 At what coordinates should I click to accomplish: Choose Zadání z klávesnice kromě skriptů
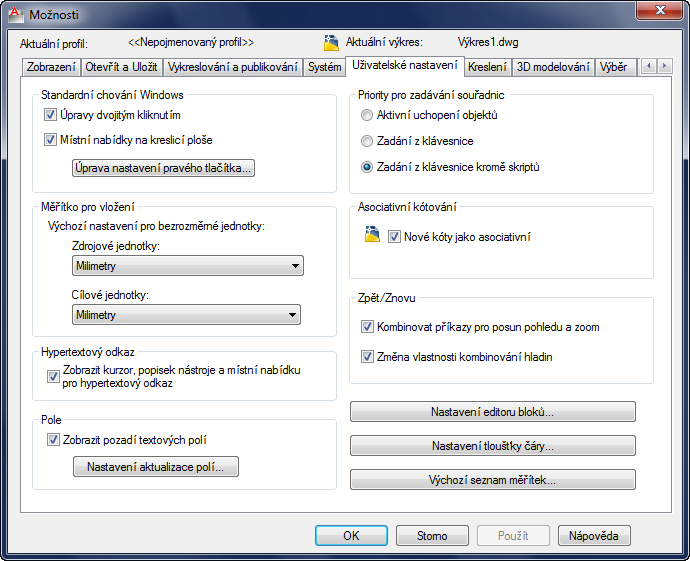(x=367, y=167)
